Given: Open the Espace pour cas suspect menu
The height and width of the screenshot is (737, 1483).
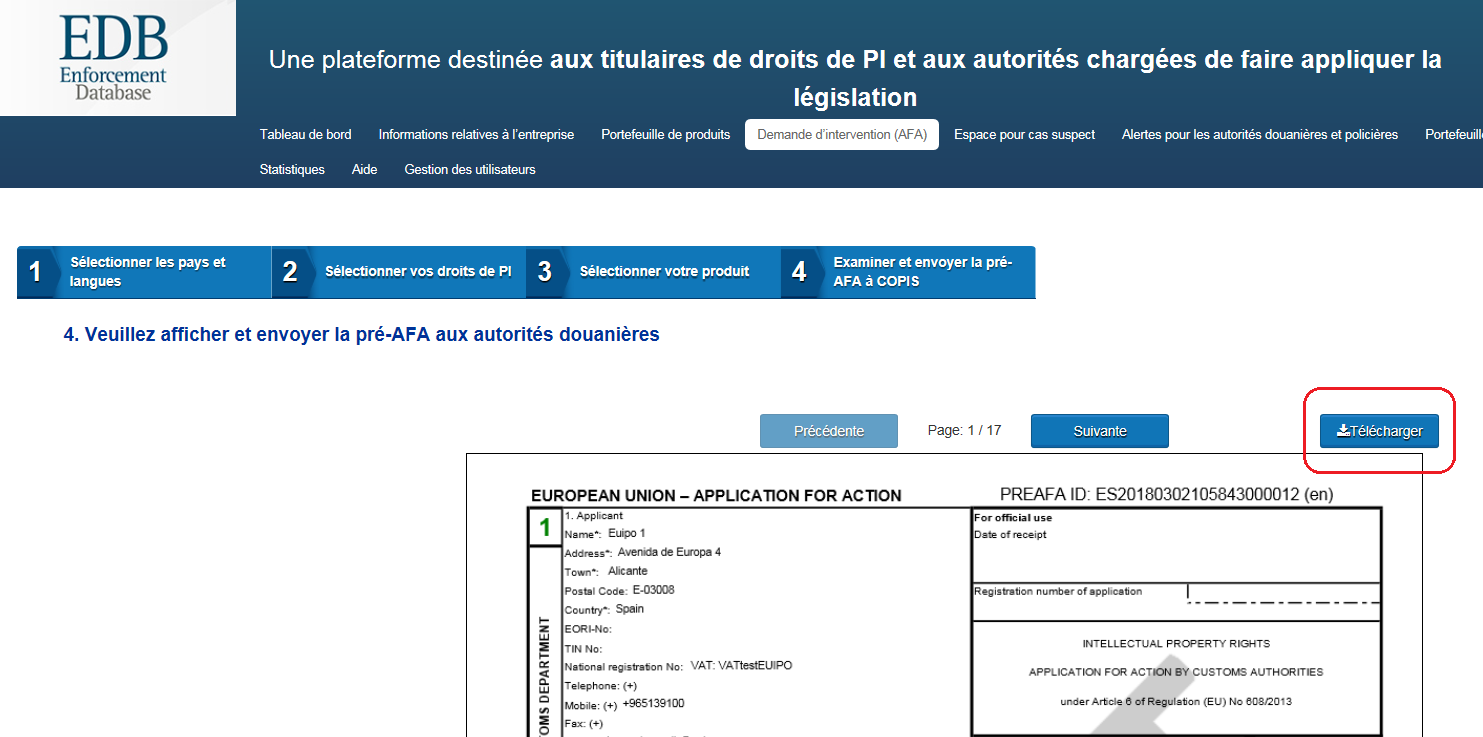Looking at the screenshot, I should pyautogui.click(x=1024, y=134).
